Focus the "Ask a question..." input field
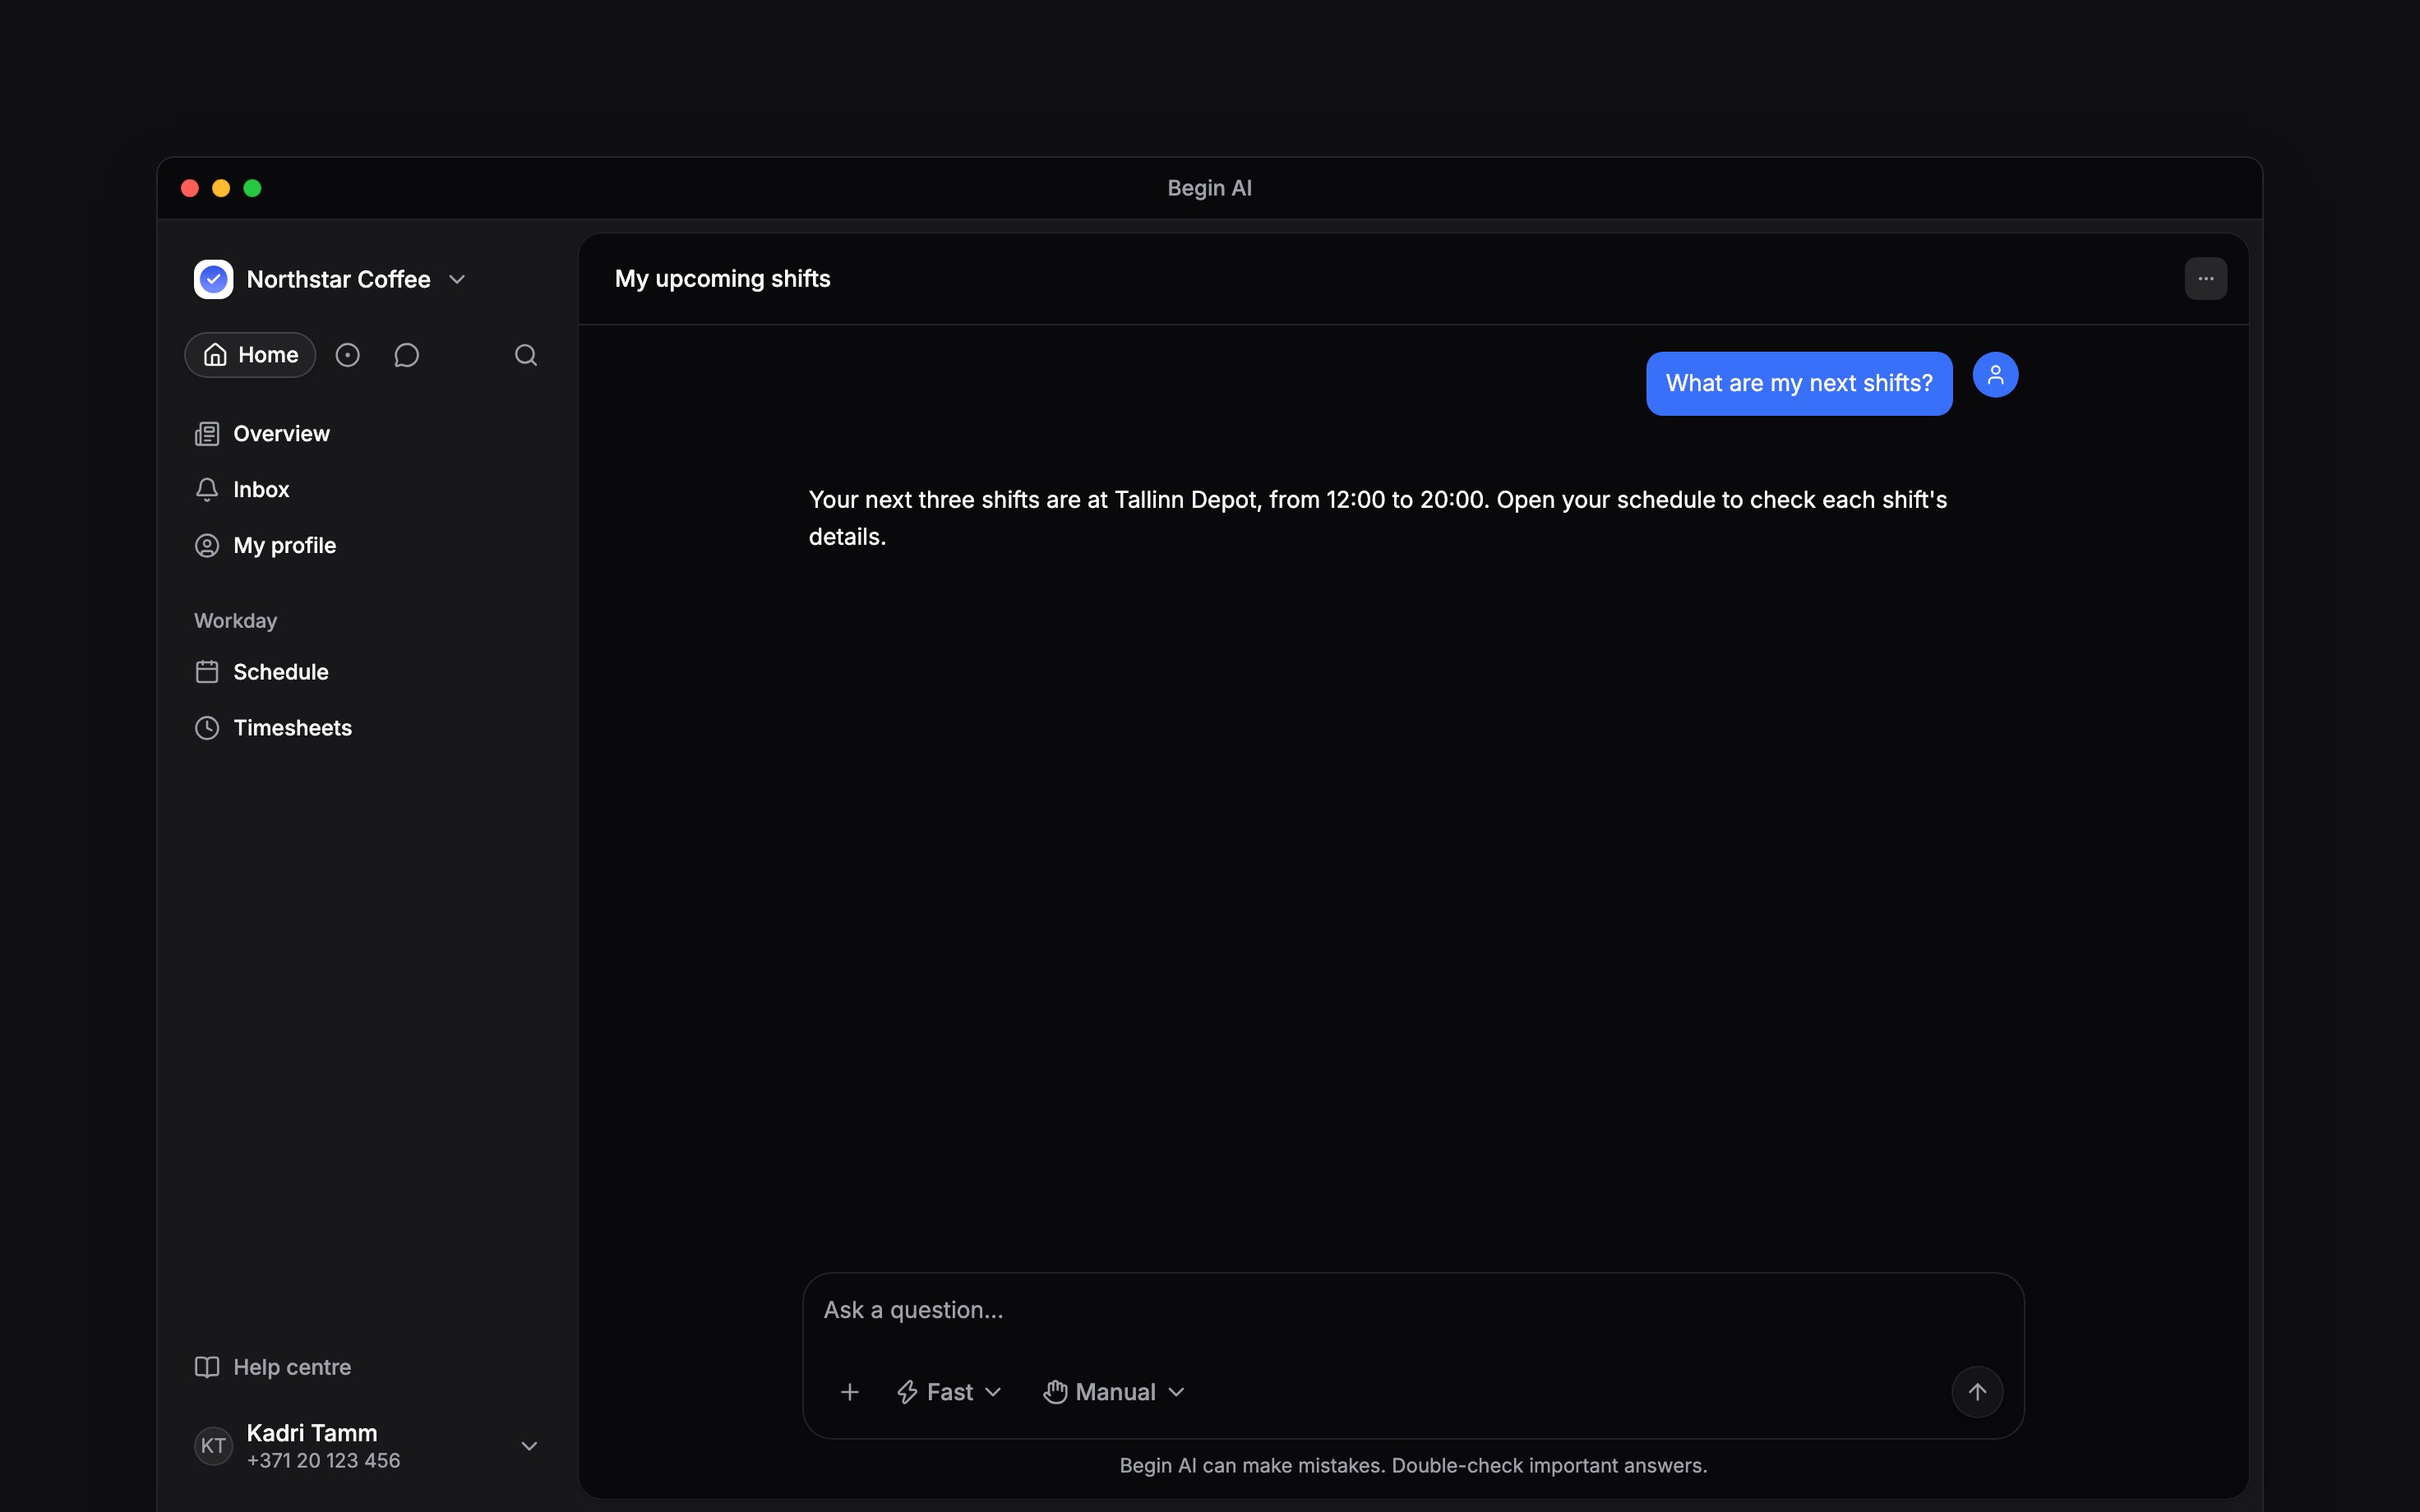 pyautogui.click(x=1413, y=1310)
